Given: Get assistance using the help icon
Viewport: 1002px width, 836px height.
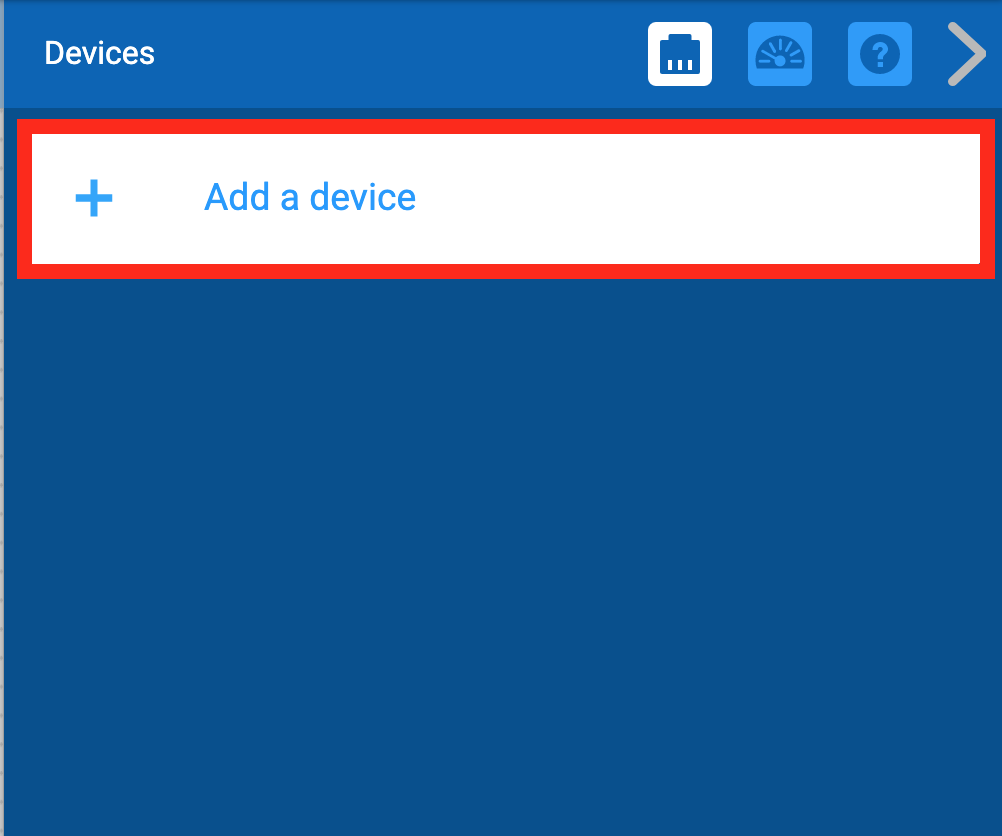Looking at the screenshot, I should 879,54.
